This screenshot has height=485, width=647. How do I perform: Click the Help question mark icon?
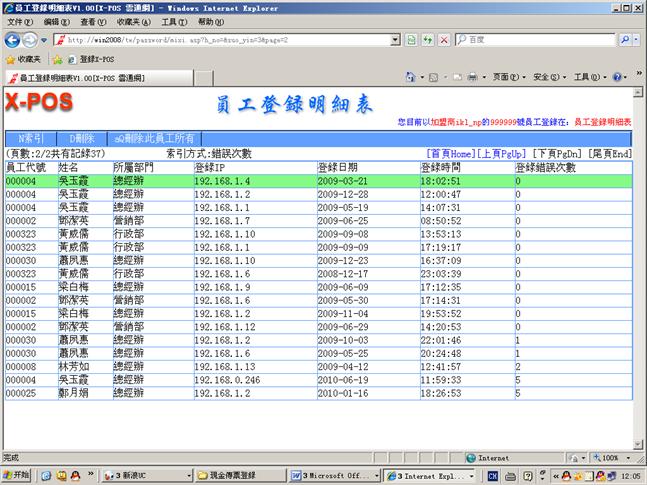tap(617, 77)
